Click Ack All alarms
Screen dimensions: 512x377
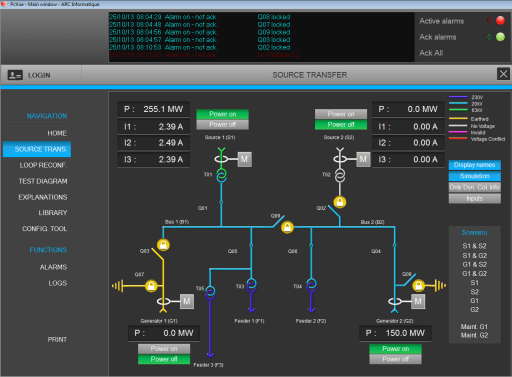pos(431,53)
